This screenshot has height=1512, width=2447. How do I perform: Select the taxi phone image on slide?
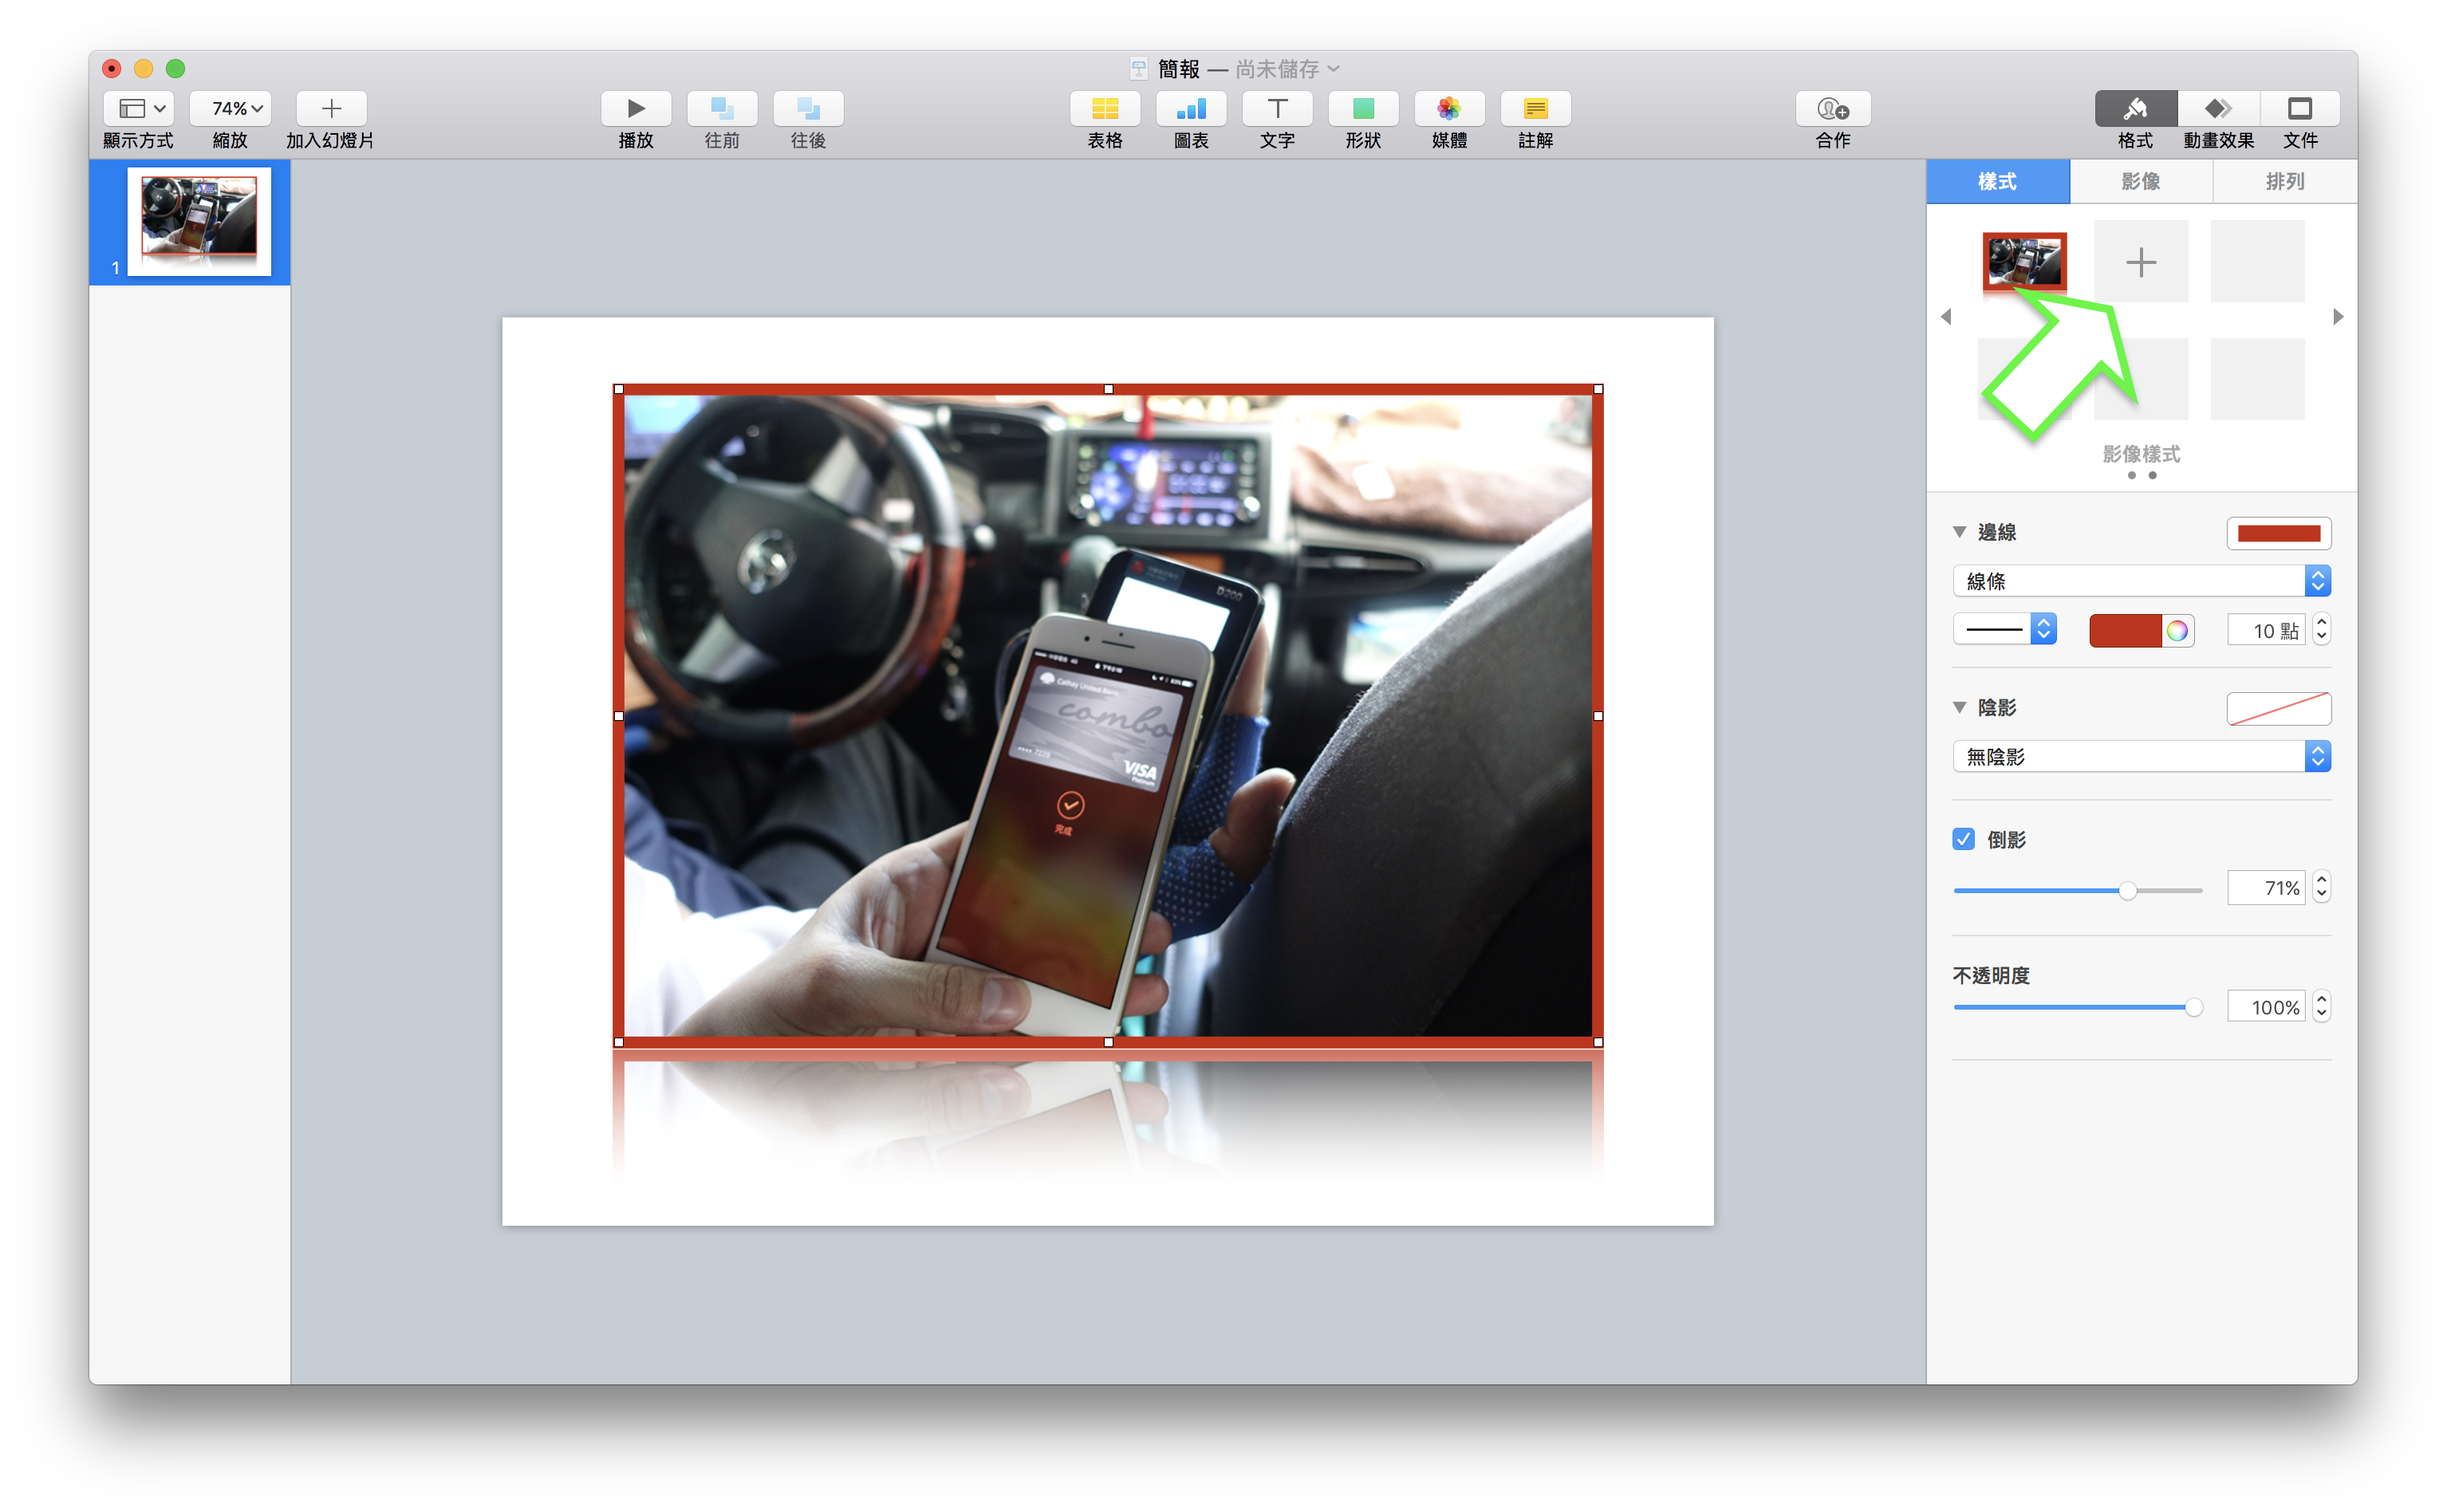pos(1108,715)
